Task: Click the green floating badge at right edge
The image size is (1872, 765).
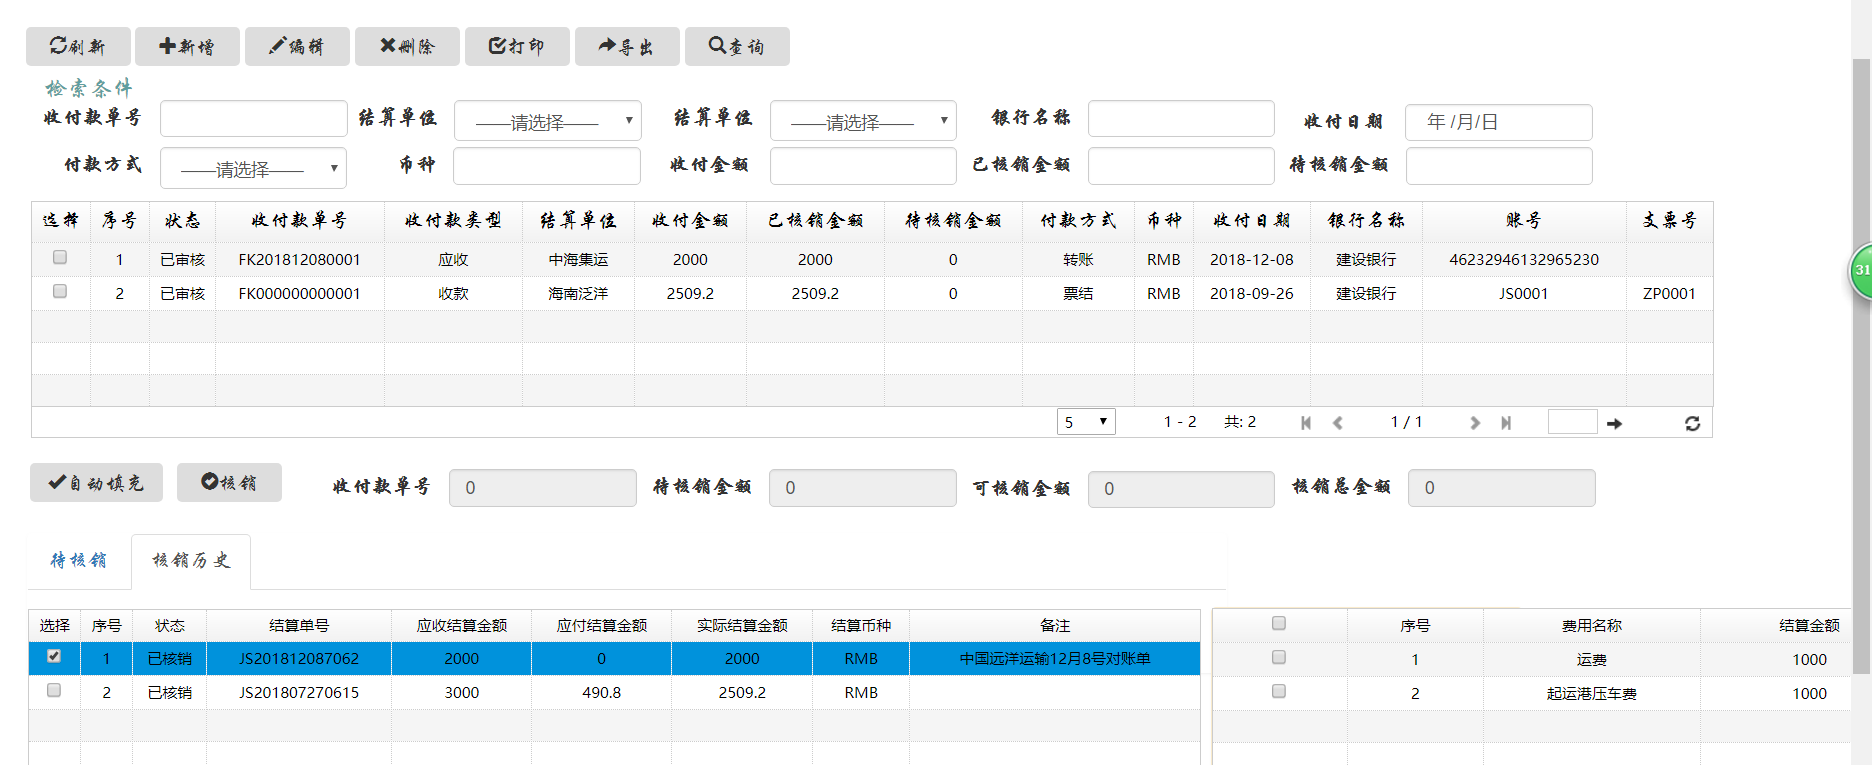Action: [1861, 270]
